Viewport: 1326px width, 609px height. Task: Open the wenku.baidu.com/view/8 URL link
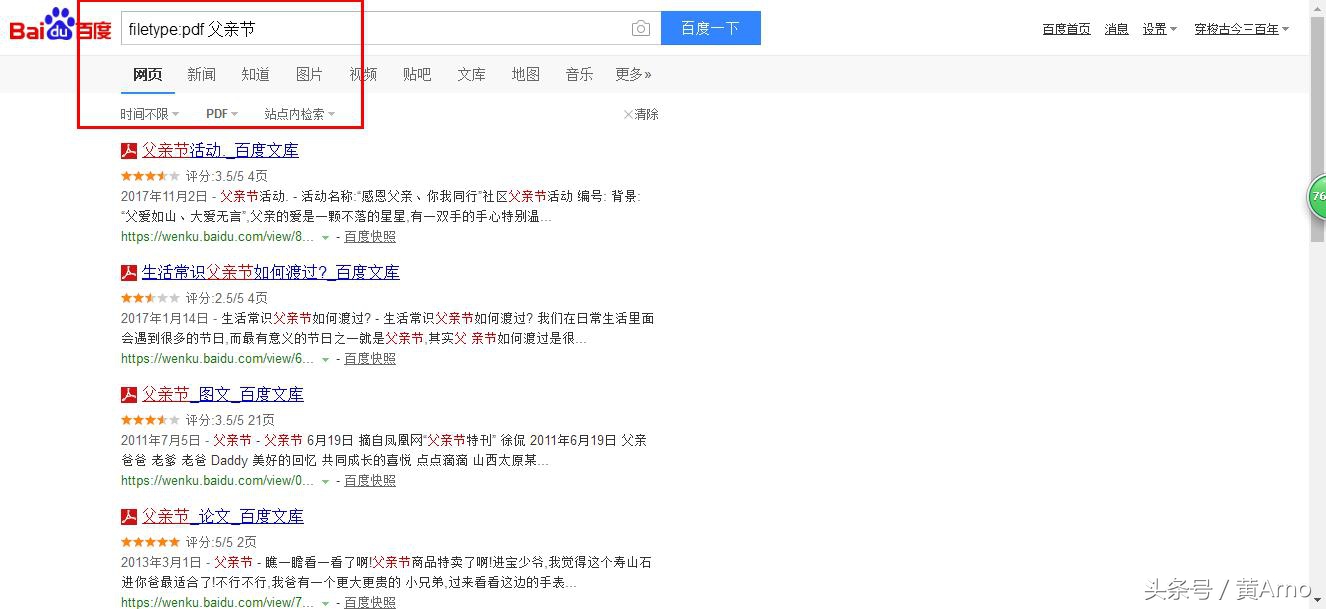218,237
